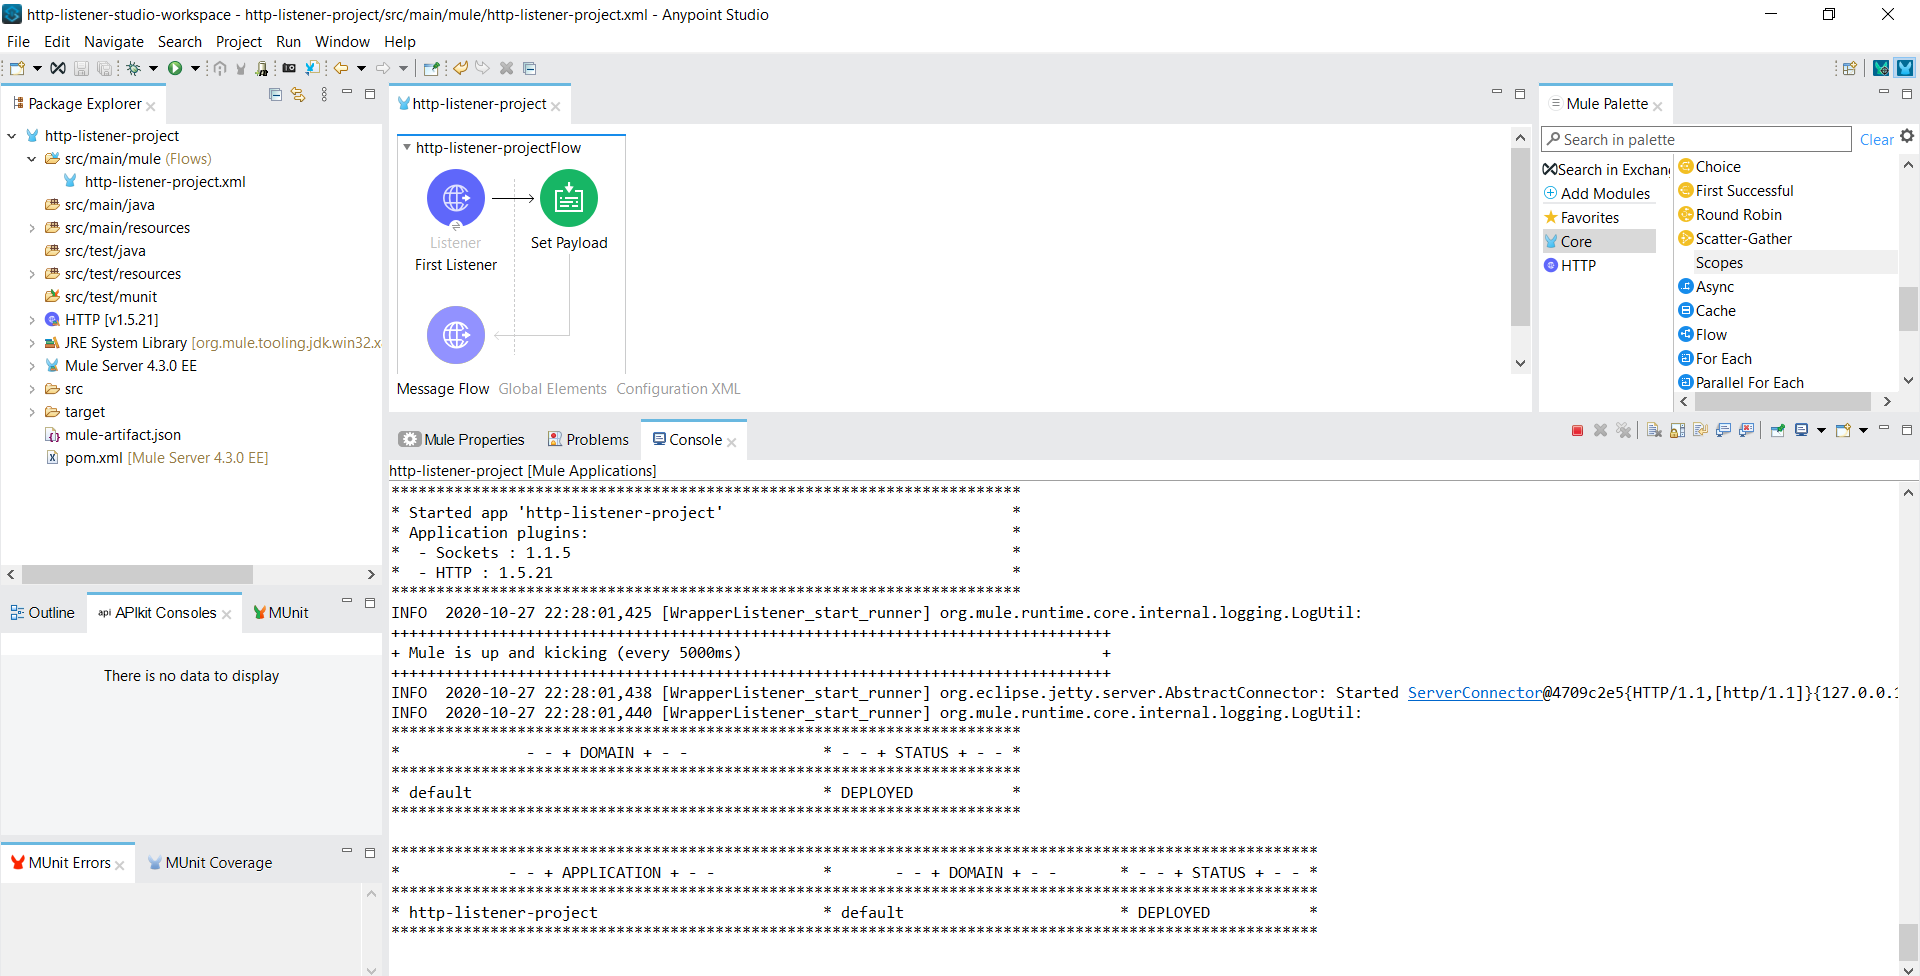Enable Show Console When Standard Out Changes
1920x976 pixels.
pos(1723,430)
